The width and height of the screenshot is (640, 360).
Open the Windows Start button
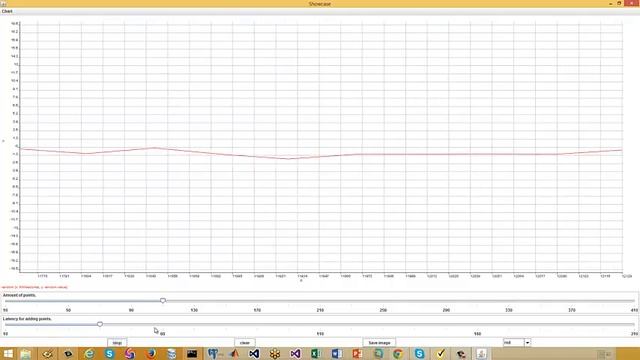click(8, 354)
